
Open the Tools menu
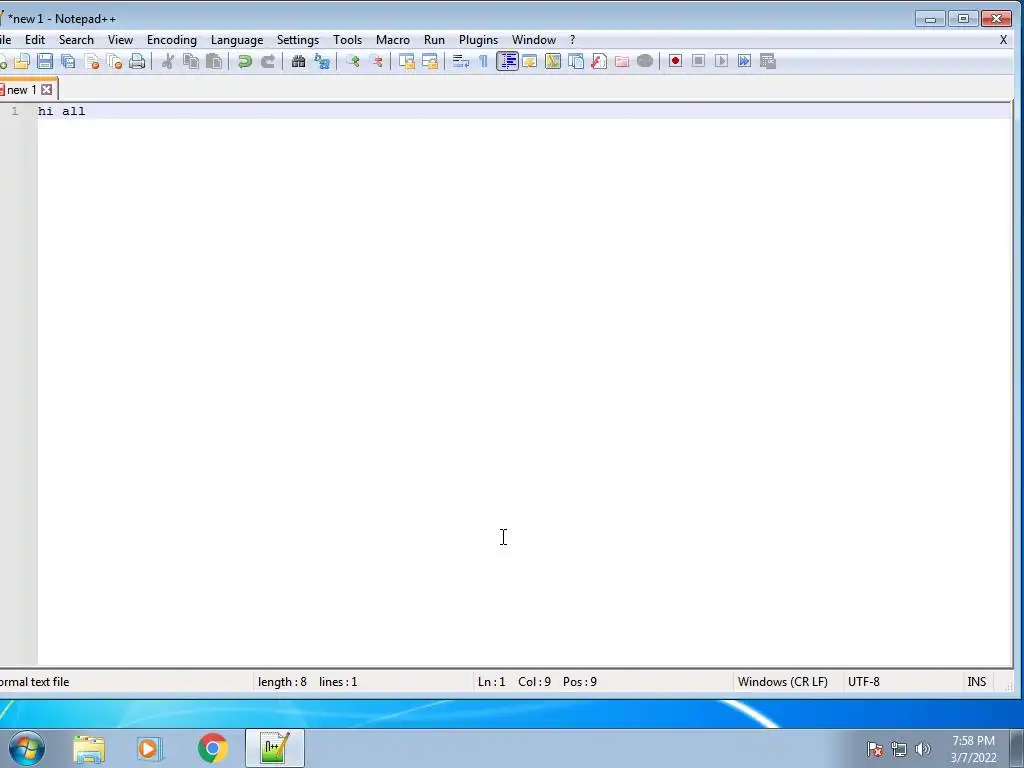click(347, 40)
